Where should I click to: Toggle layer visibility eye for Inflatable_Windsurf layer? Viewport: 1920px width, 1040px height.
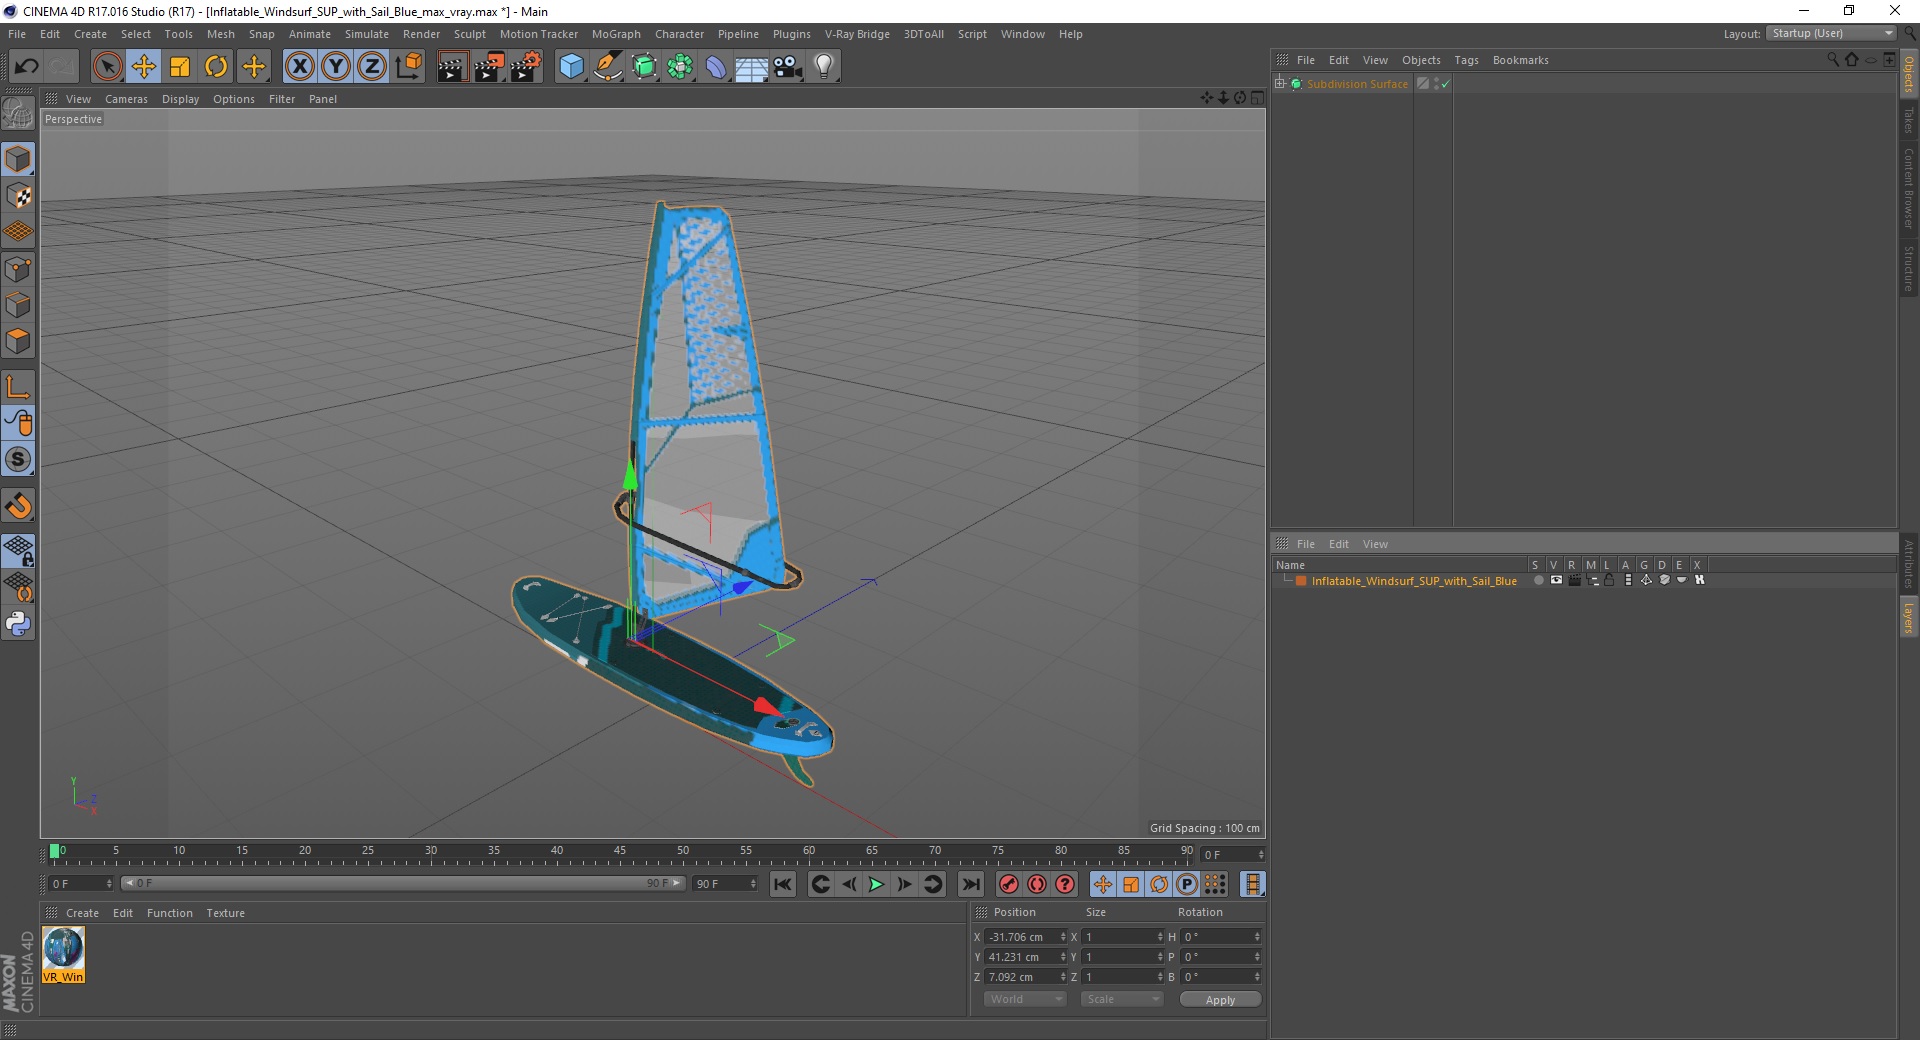(x=1556, y=580)
